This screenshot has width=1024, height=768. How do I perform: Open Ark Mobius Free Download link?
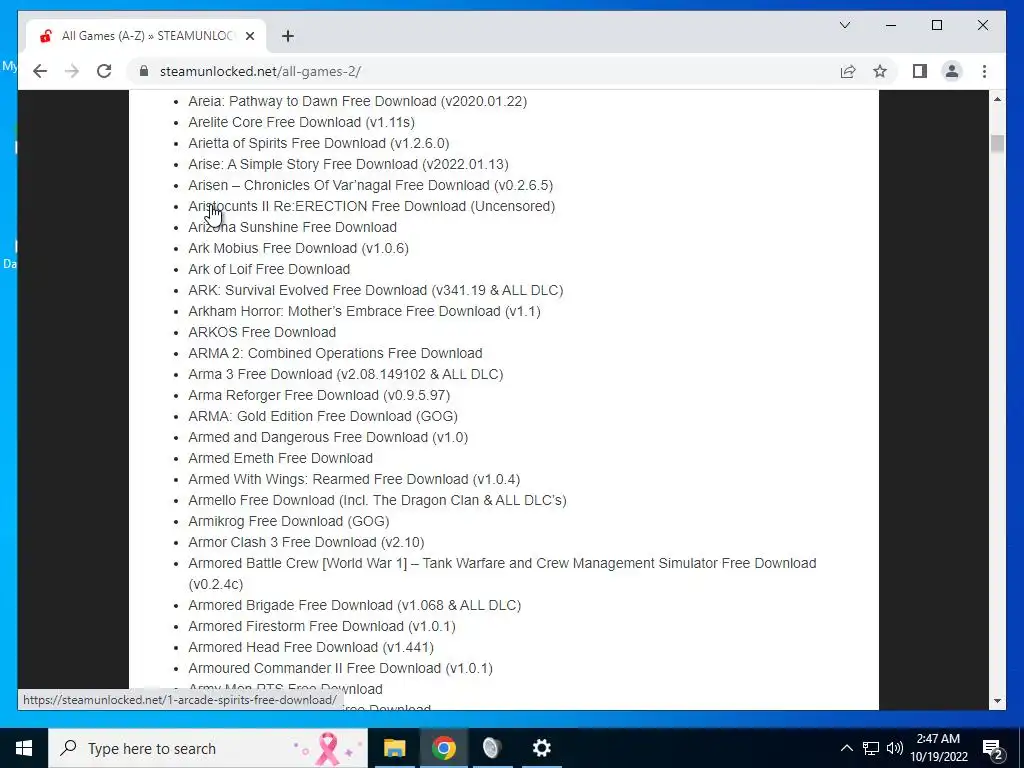pyautogui.click(x=298, y=248)
